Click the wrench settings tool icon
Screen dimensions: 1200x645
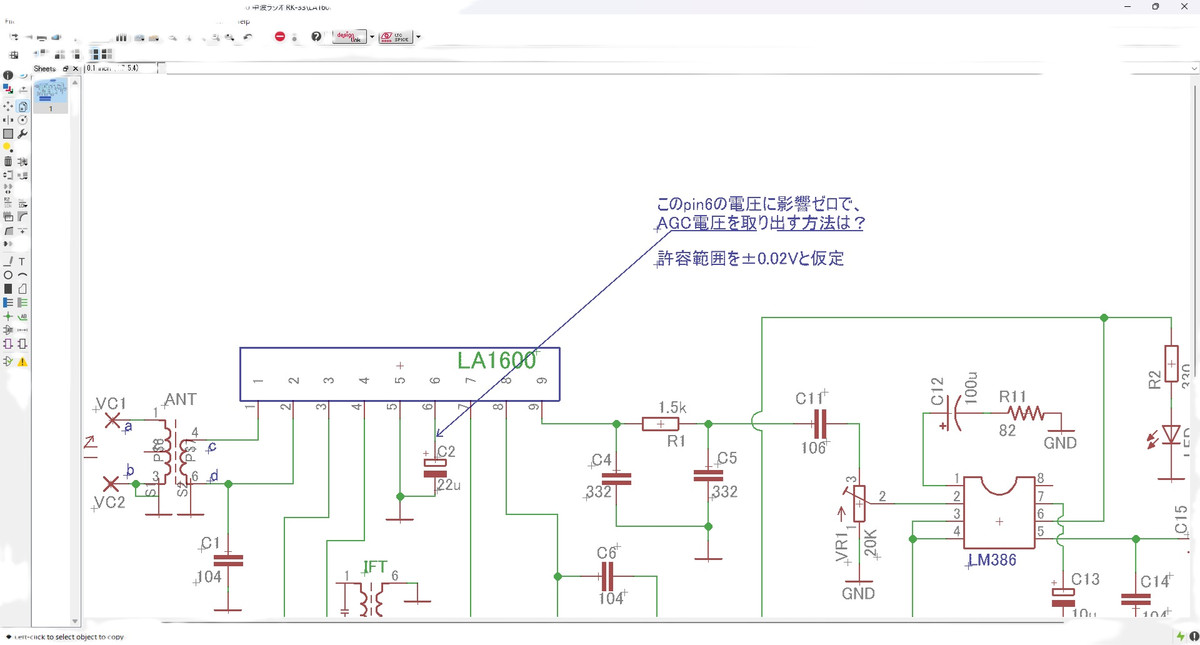coord(22,133)
